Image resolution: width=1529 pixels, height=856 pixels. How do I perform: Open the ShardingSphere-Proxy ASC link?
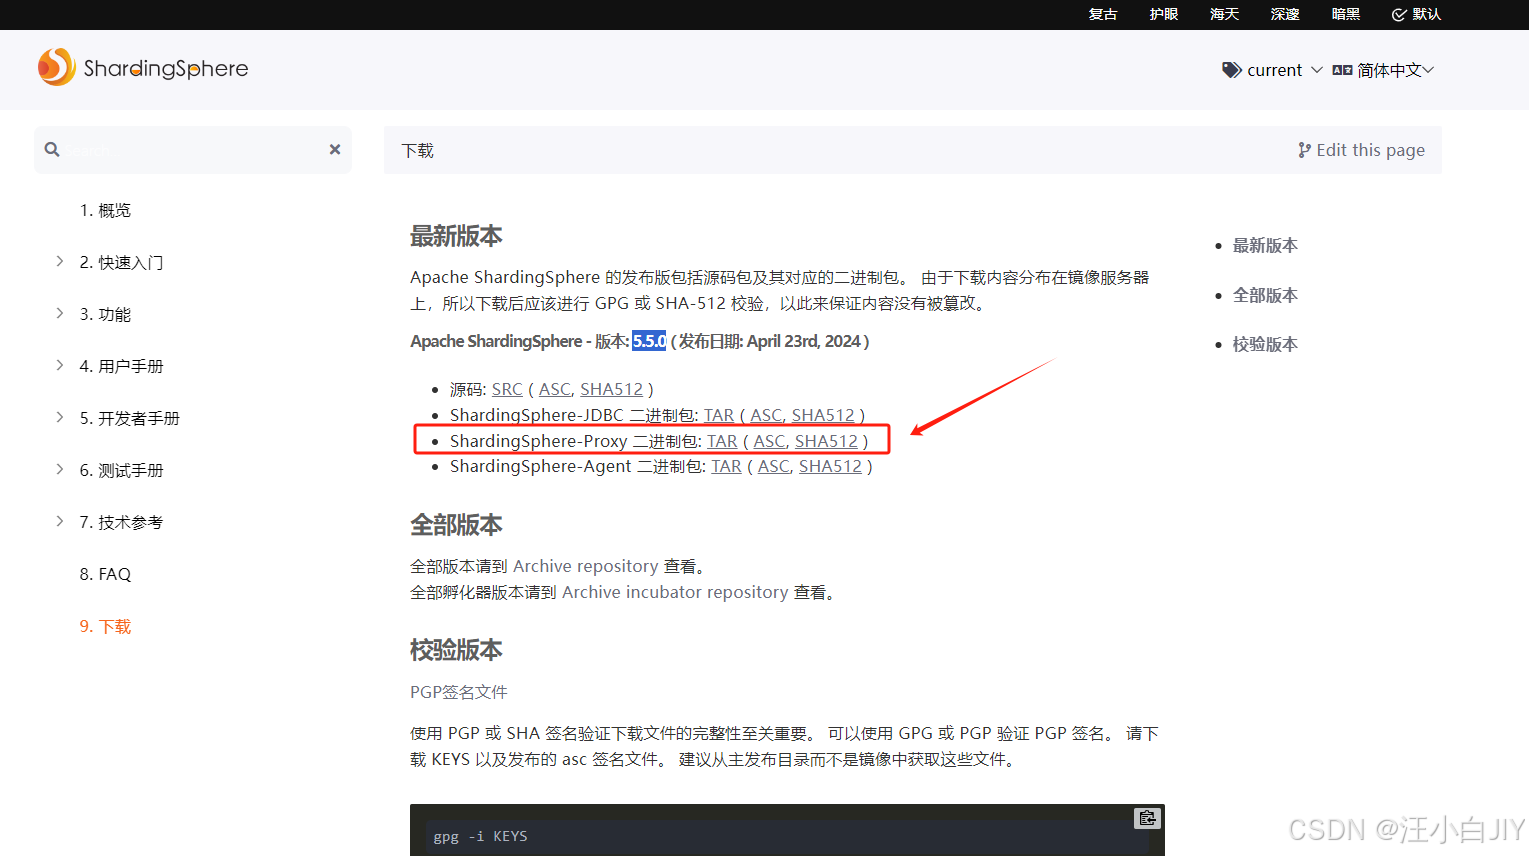click(770, 441)
